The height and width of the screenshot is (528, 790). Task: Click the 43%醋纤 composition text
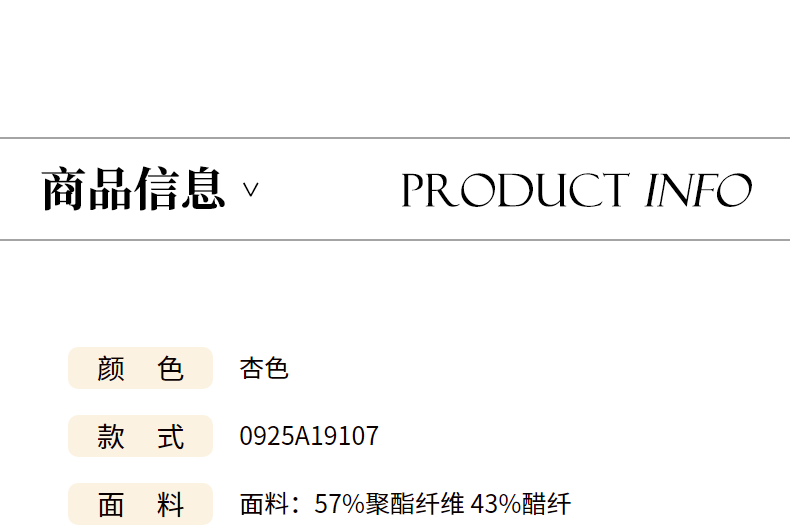tap(520, 504)
